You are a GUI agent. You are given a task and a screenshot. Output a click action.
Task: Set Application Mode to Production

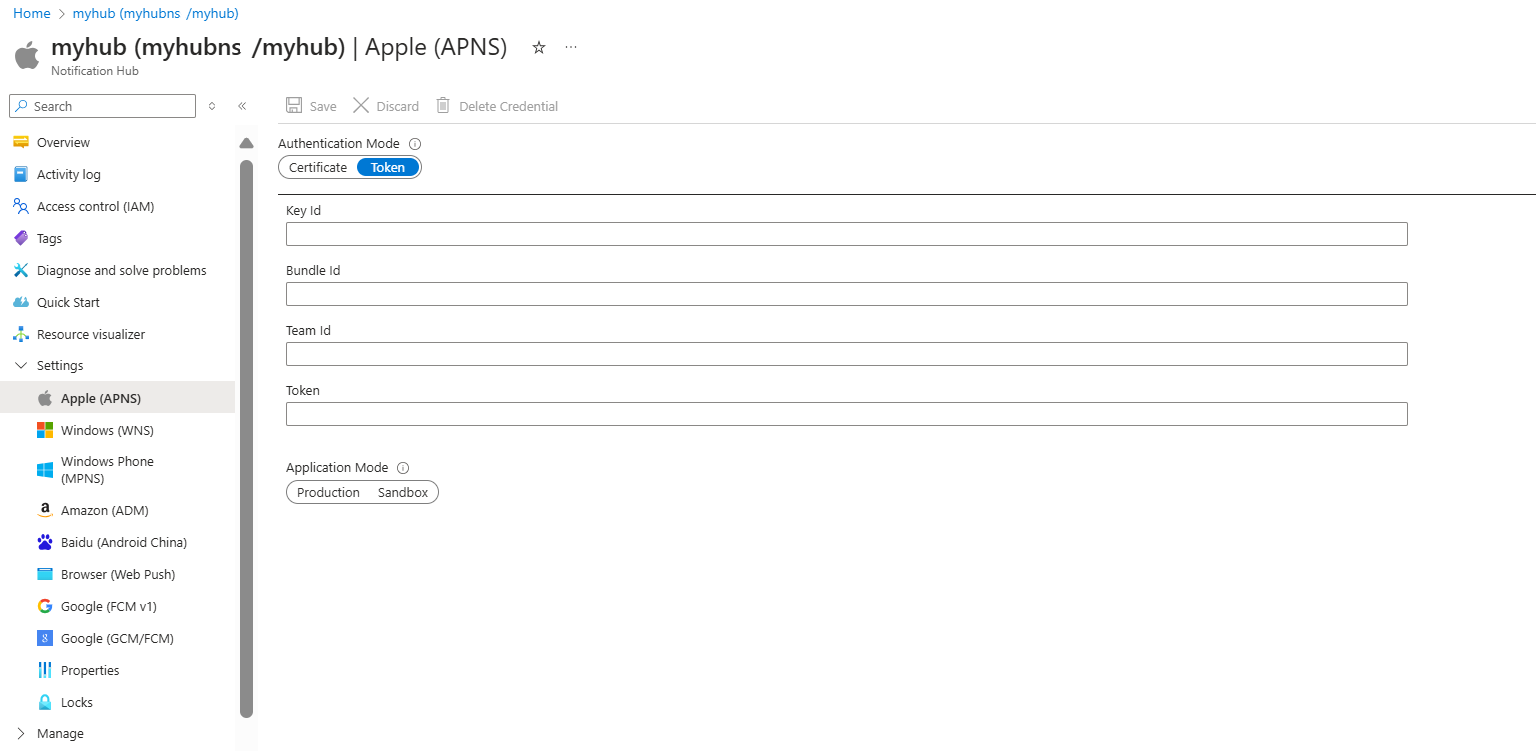point(328,492)
